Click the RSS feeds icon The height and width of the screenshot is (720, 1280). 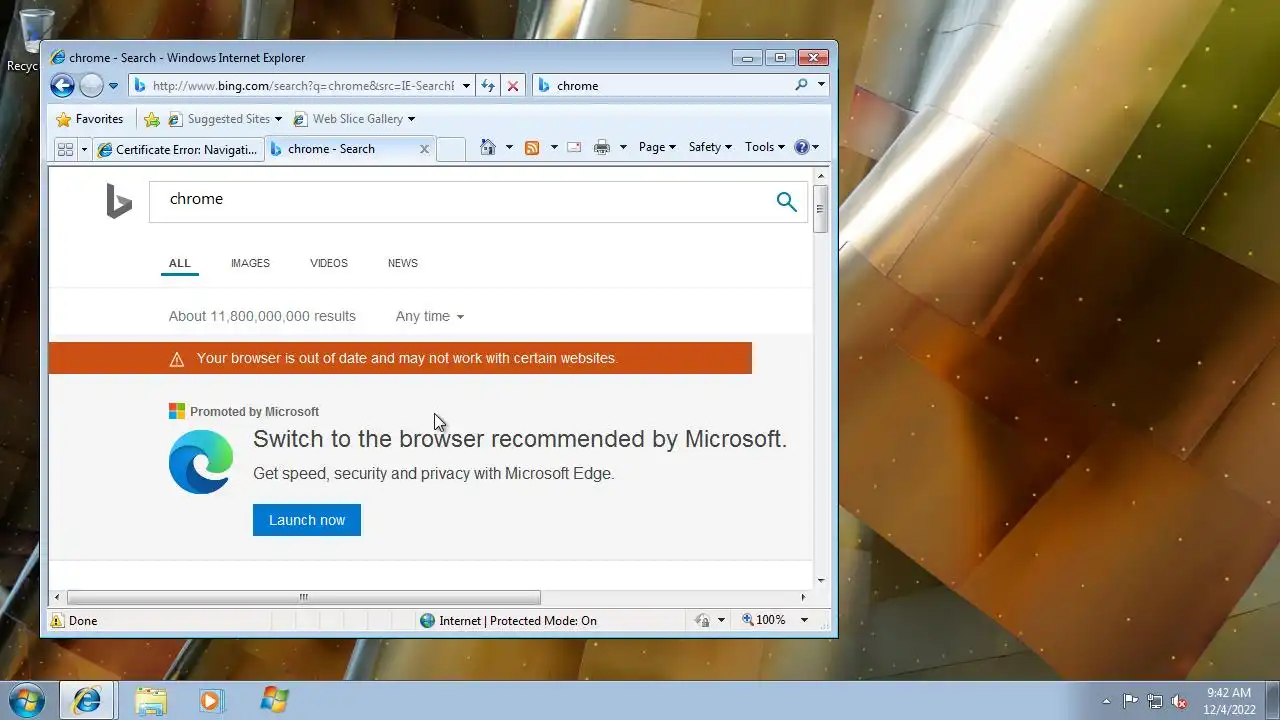[532, 147]
